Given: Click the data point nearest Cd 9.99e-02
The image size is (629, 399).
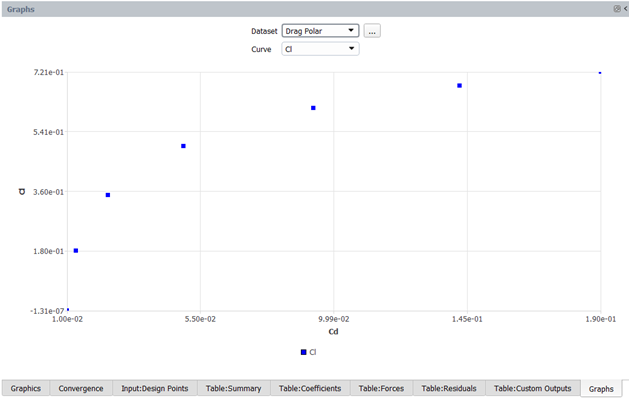Looking at the screenshot, I should [313, 108].
